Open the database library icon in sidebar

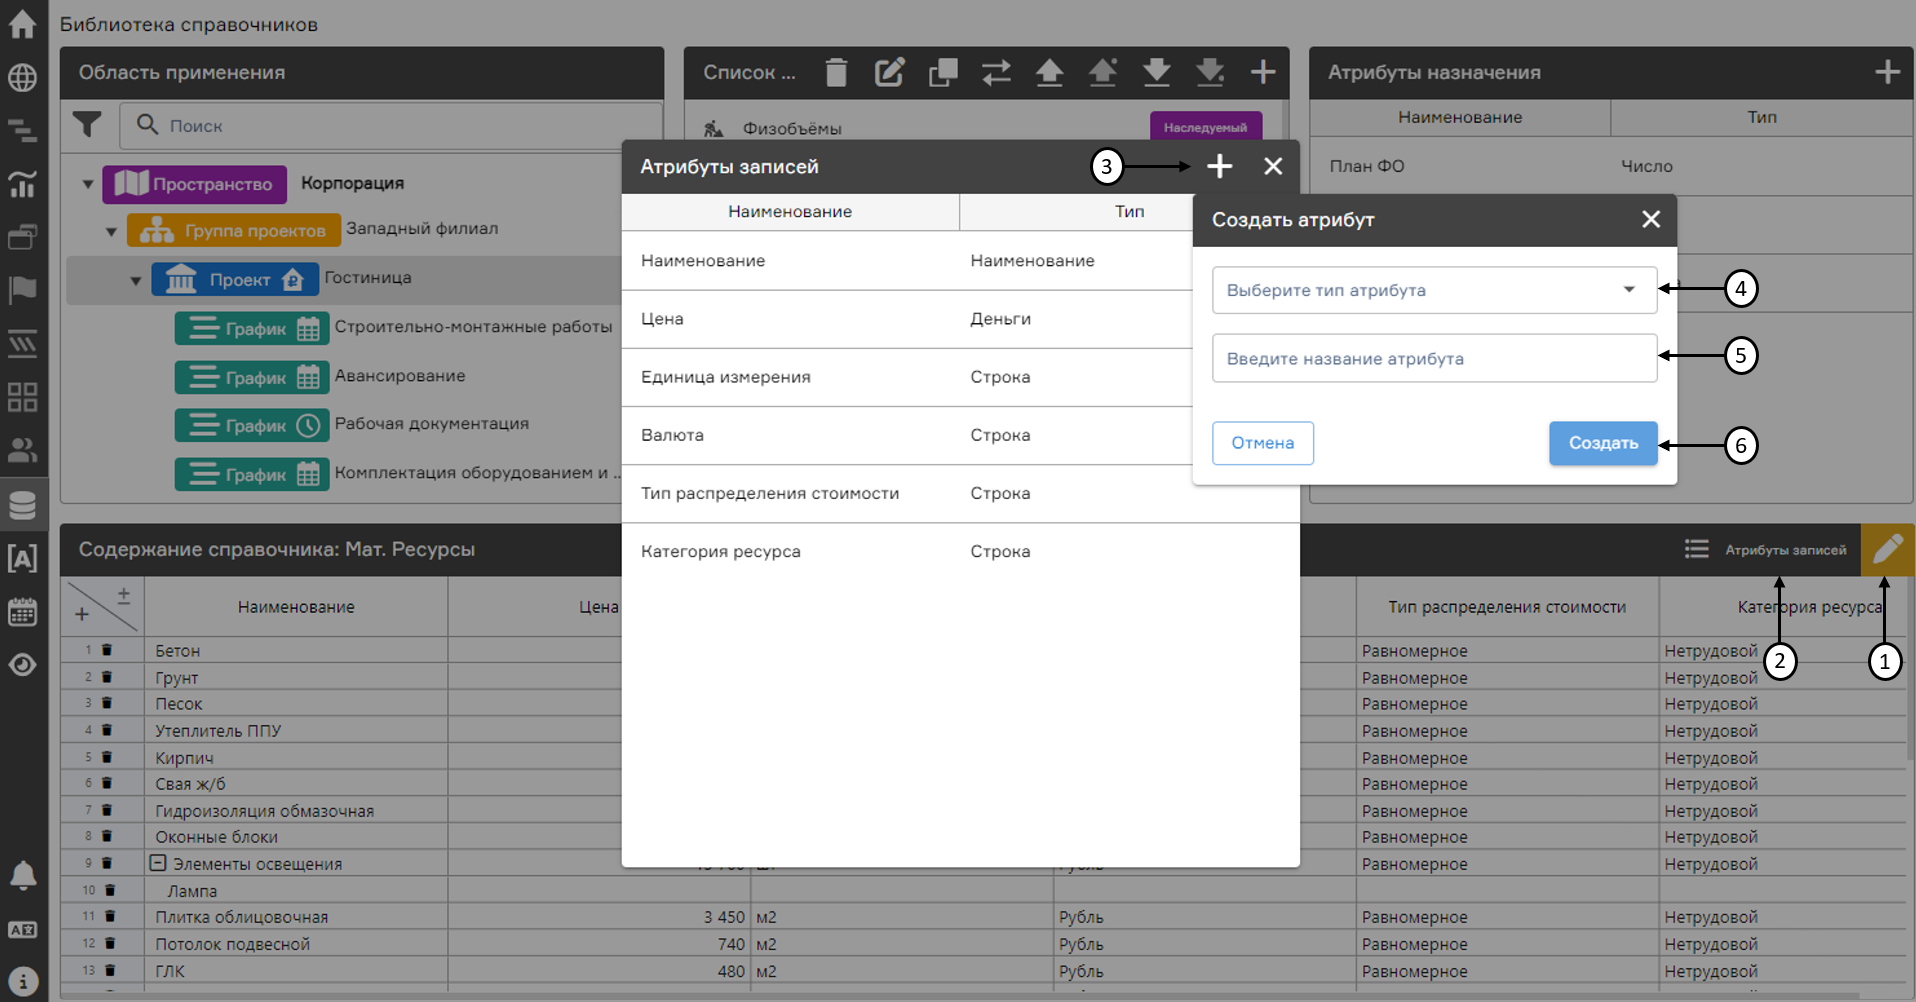click(x=22, y=505)
